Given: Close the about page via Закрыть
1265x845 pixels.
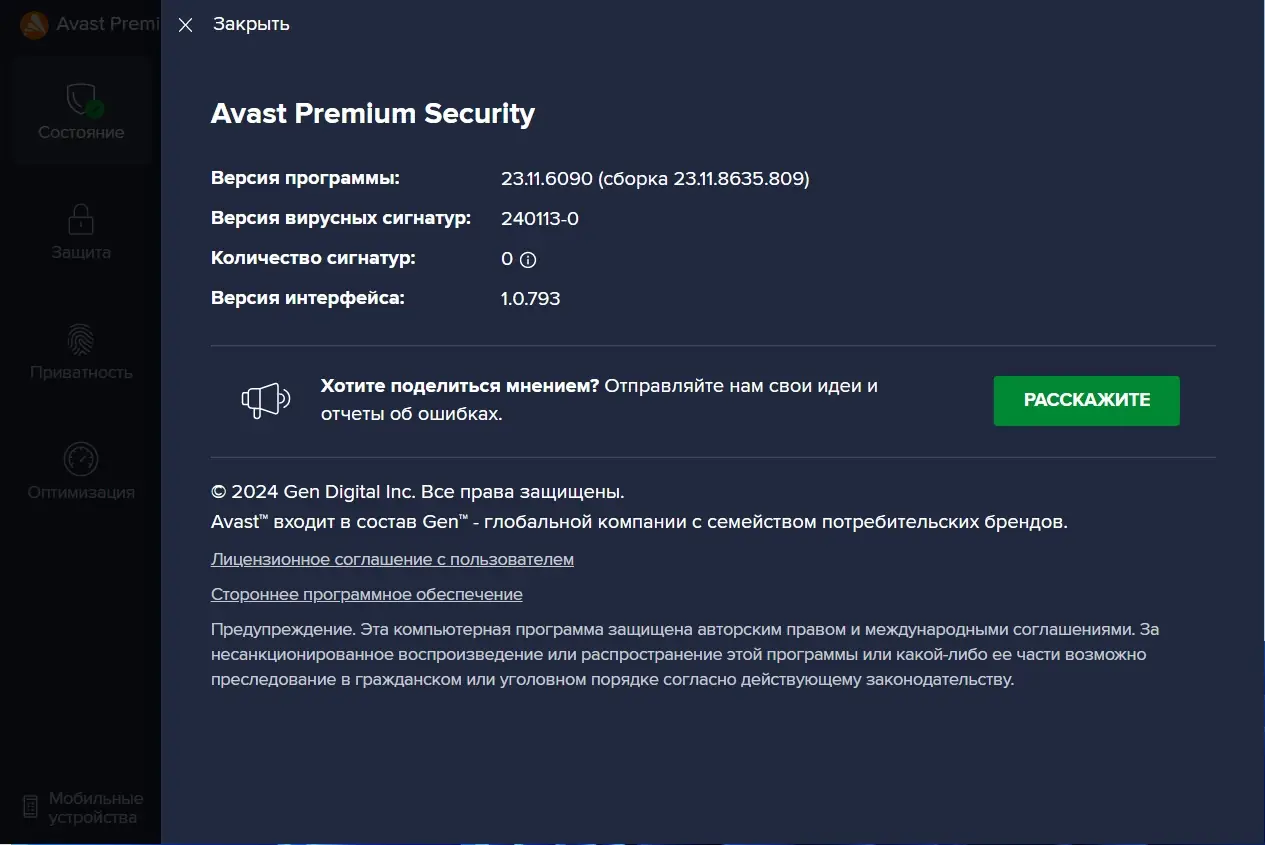Looking at the screenshot, I should 185,25.
